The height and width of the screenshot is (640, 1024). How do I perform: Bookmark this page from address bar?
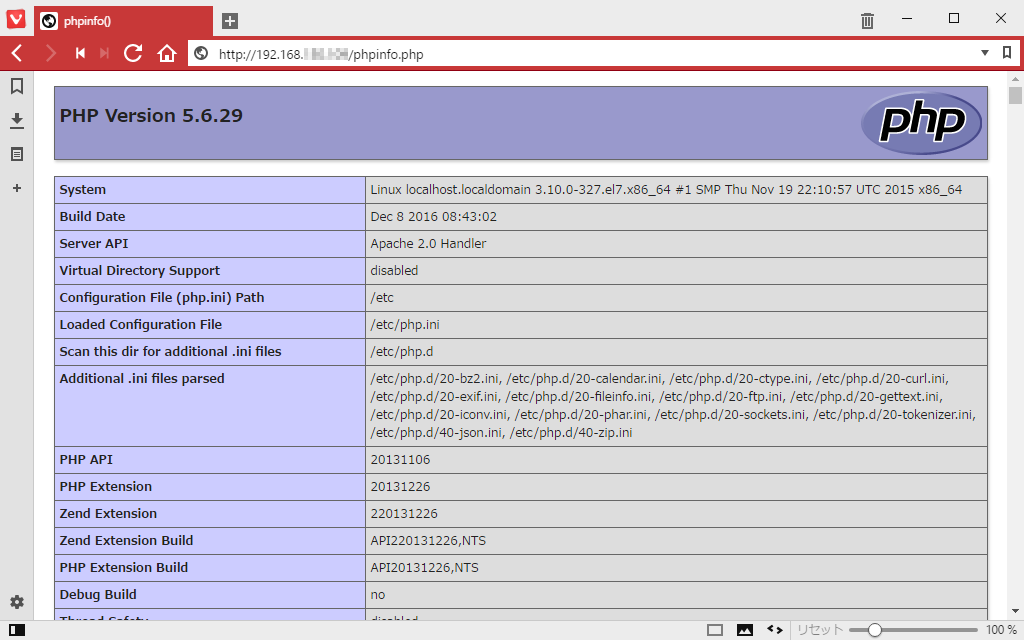coord(1007,53)
